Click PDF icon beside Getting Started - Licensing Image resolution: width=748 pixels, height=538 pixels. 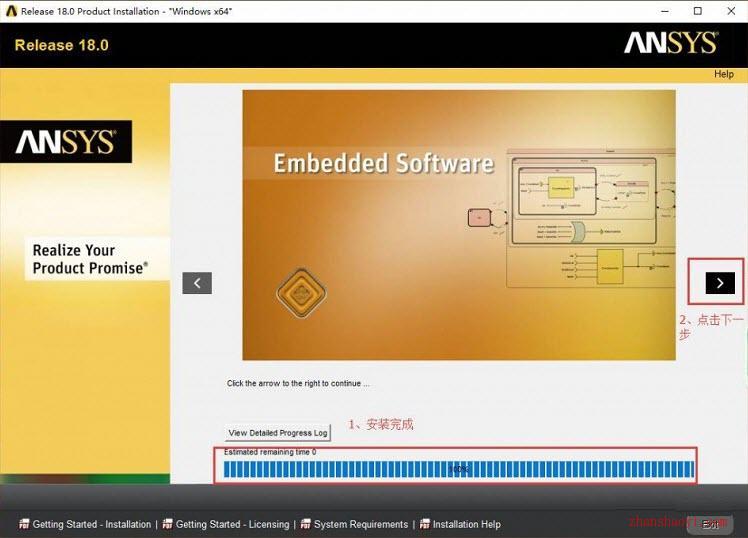[167, 524]
